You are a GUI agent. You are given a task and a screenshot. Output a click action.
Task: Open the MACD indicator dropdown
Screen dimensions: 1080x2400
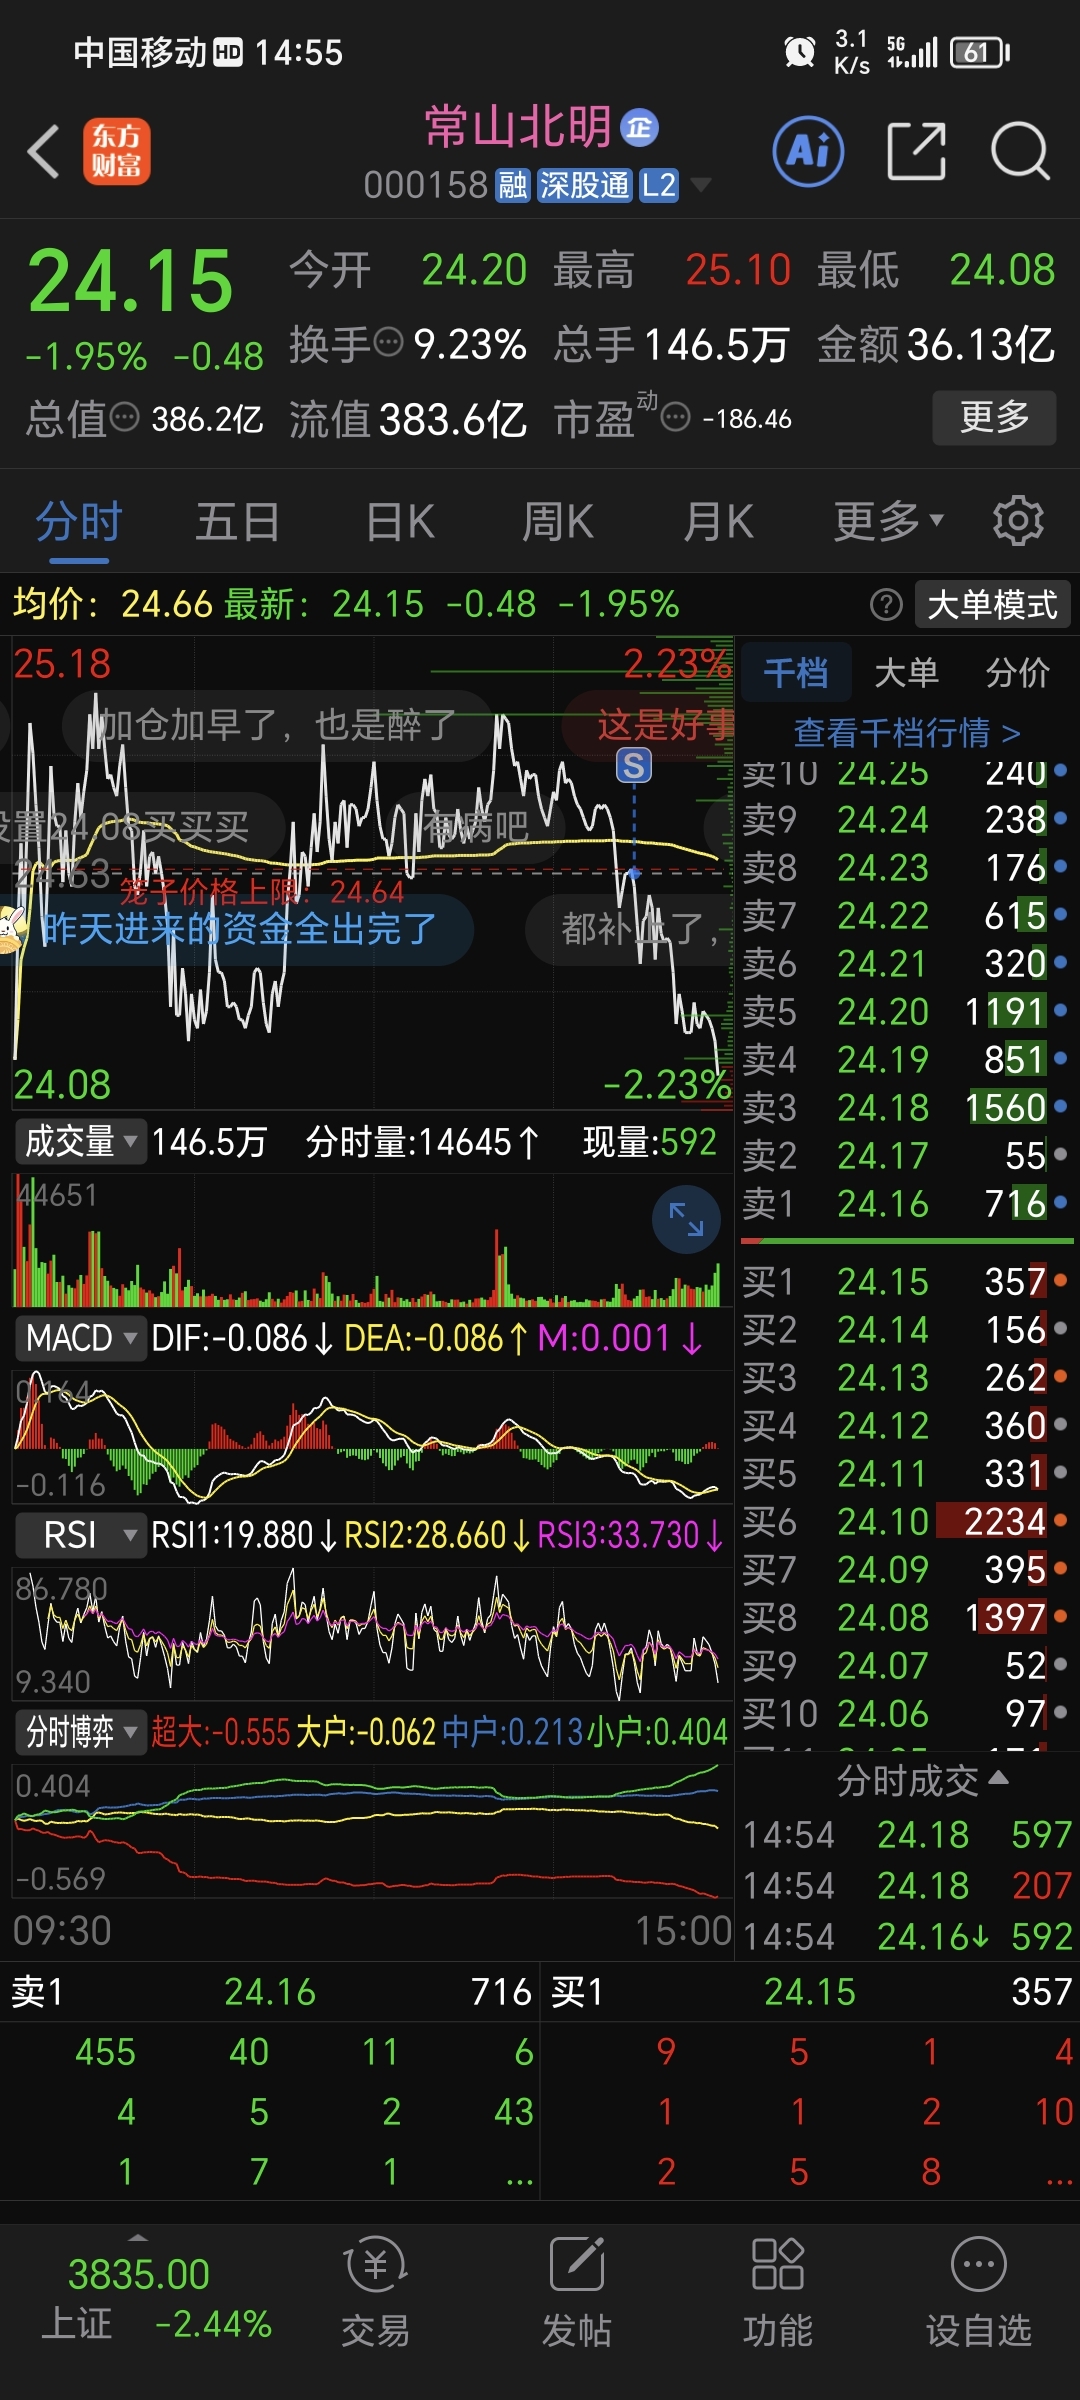coord(81,1337)
